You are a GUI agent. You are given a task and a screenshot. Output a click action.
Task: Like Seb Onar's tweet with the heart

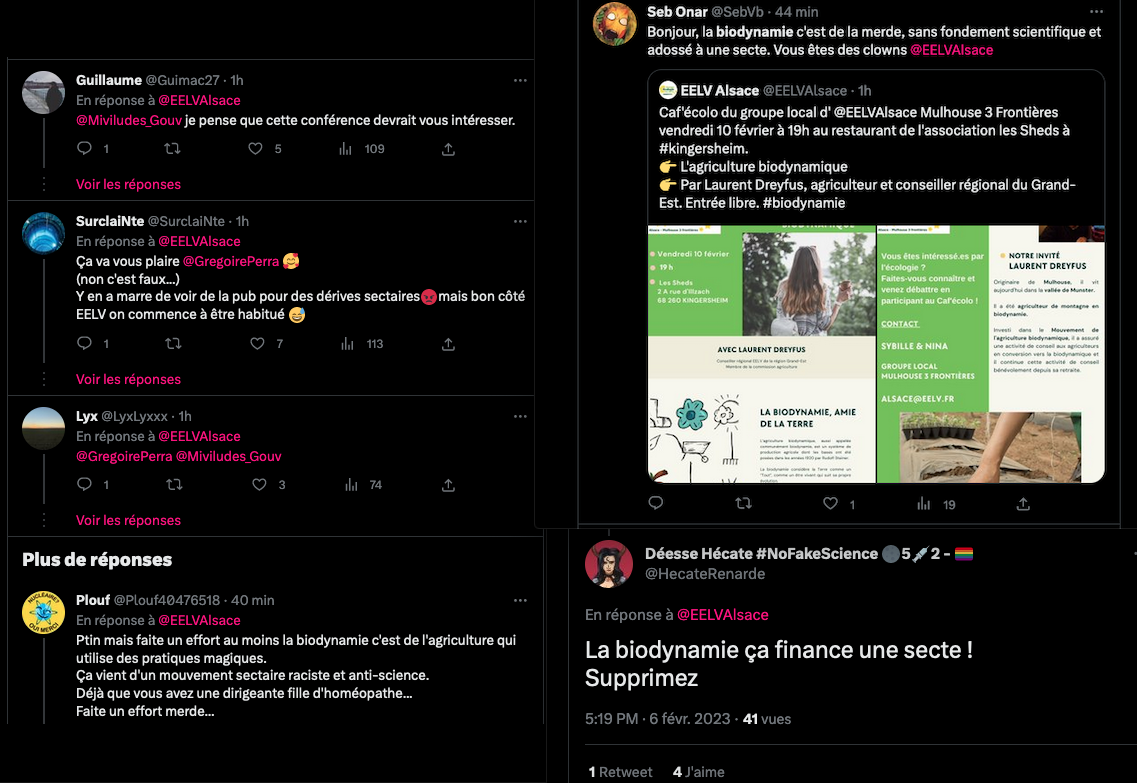pyautogui.click(x=830, y=503)
